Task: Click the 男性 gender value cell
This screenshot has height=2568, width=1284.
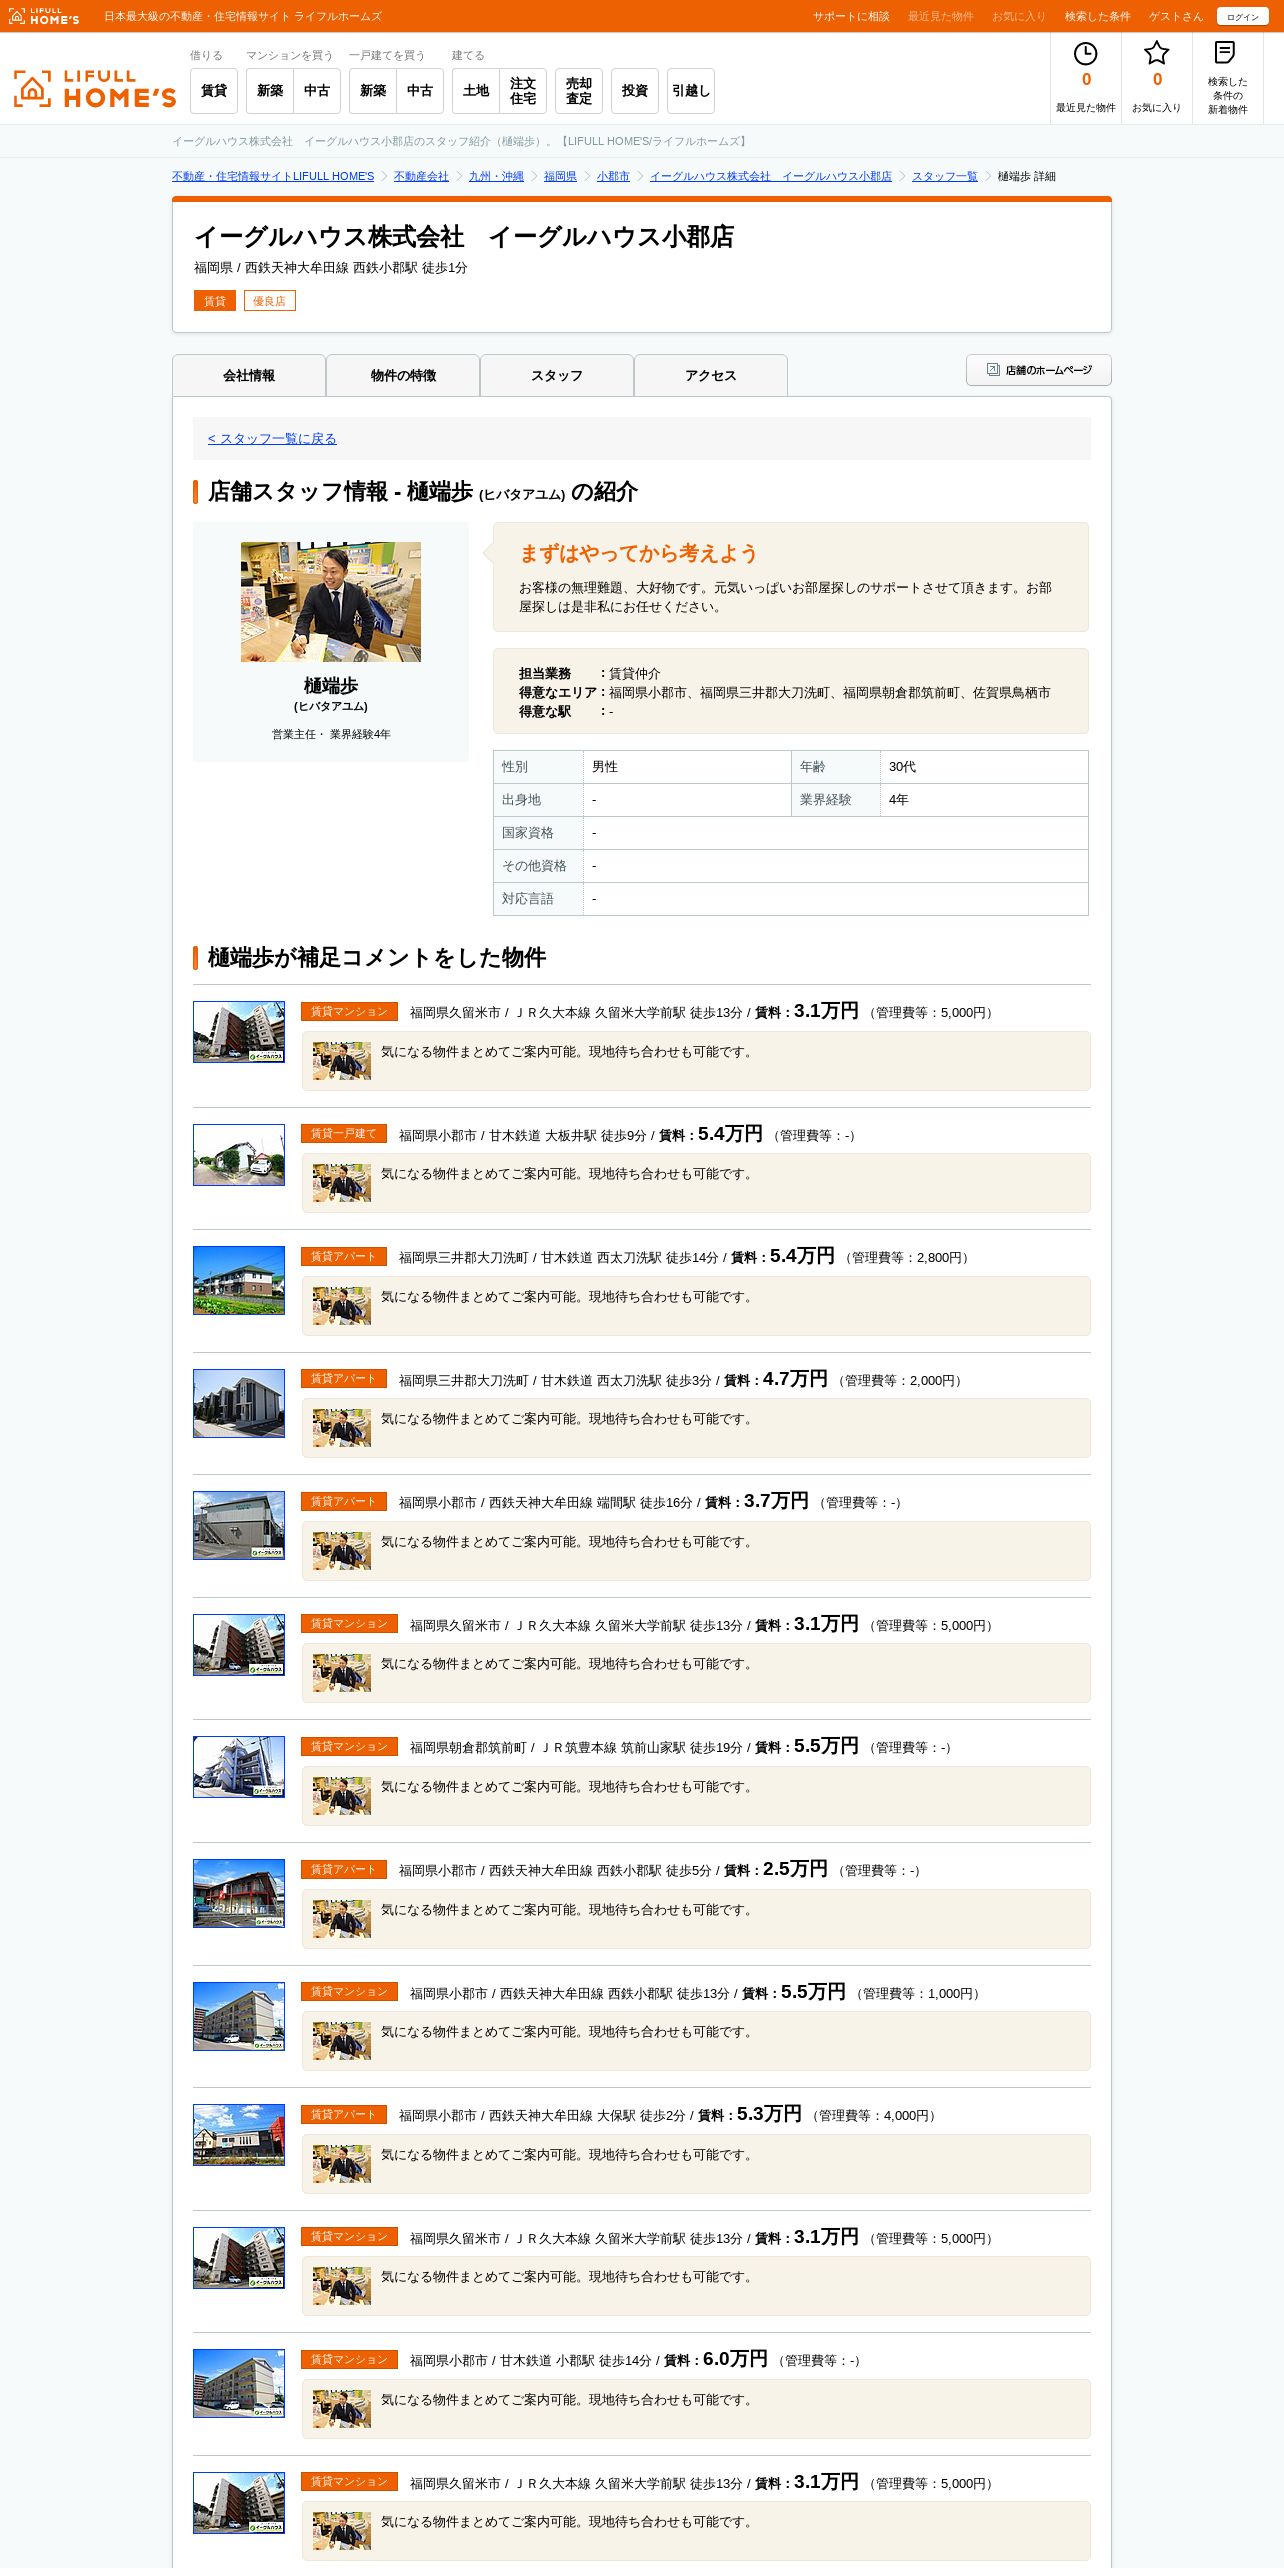Action: pyautogui.click(x=687, y=767)
